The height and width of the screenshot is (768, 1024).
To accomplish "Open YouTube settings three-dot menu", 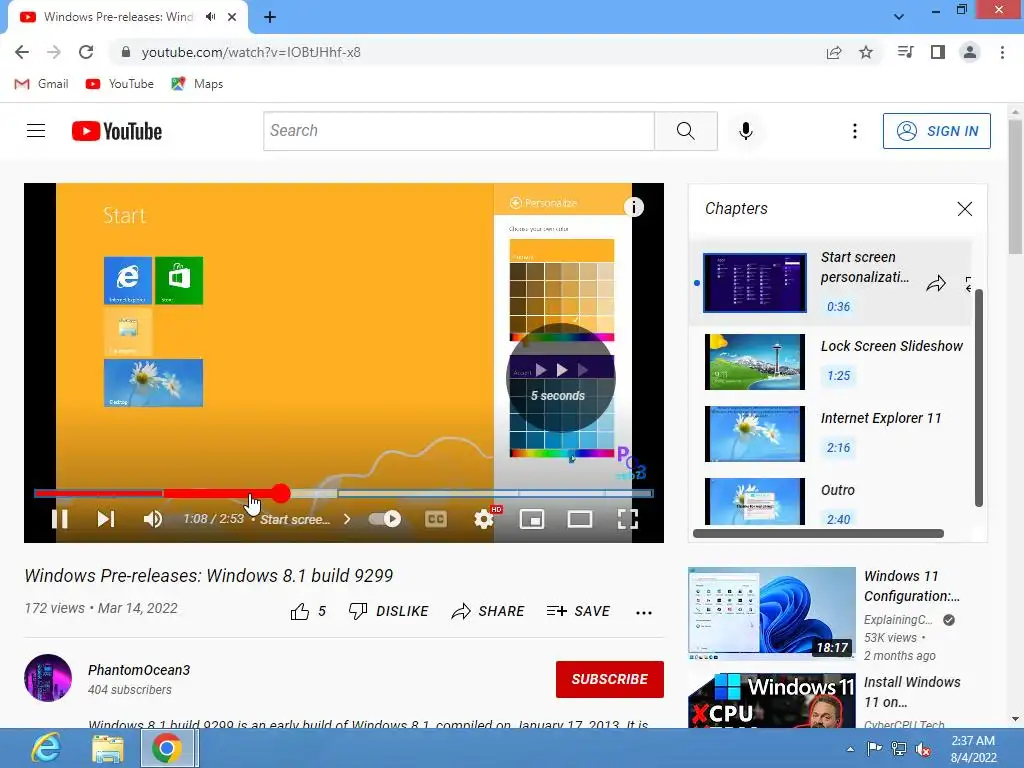I will point(854,131).
